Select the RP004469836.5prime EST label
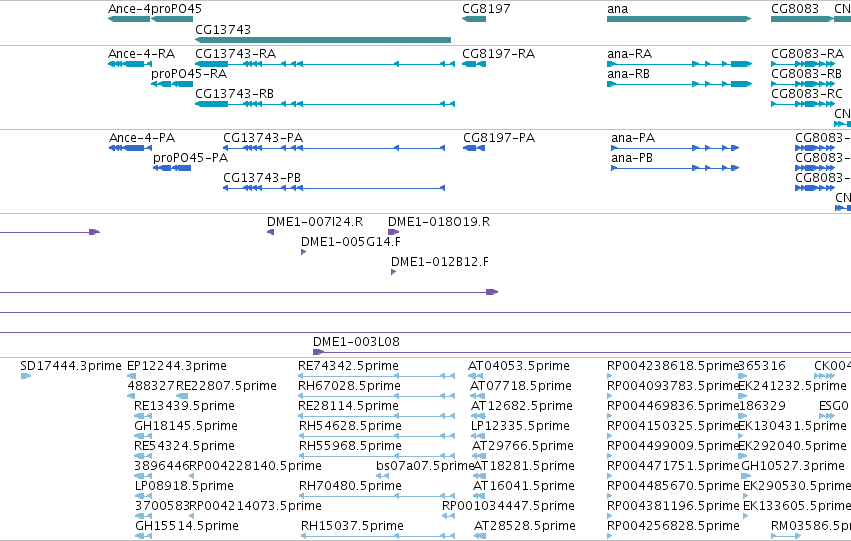Screen dimensions: 851x541 pos(673,406)
